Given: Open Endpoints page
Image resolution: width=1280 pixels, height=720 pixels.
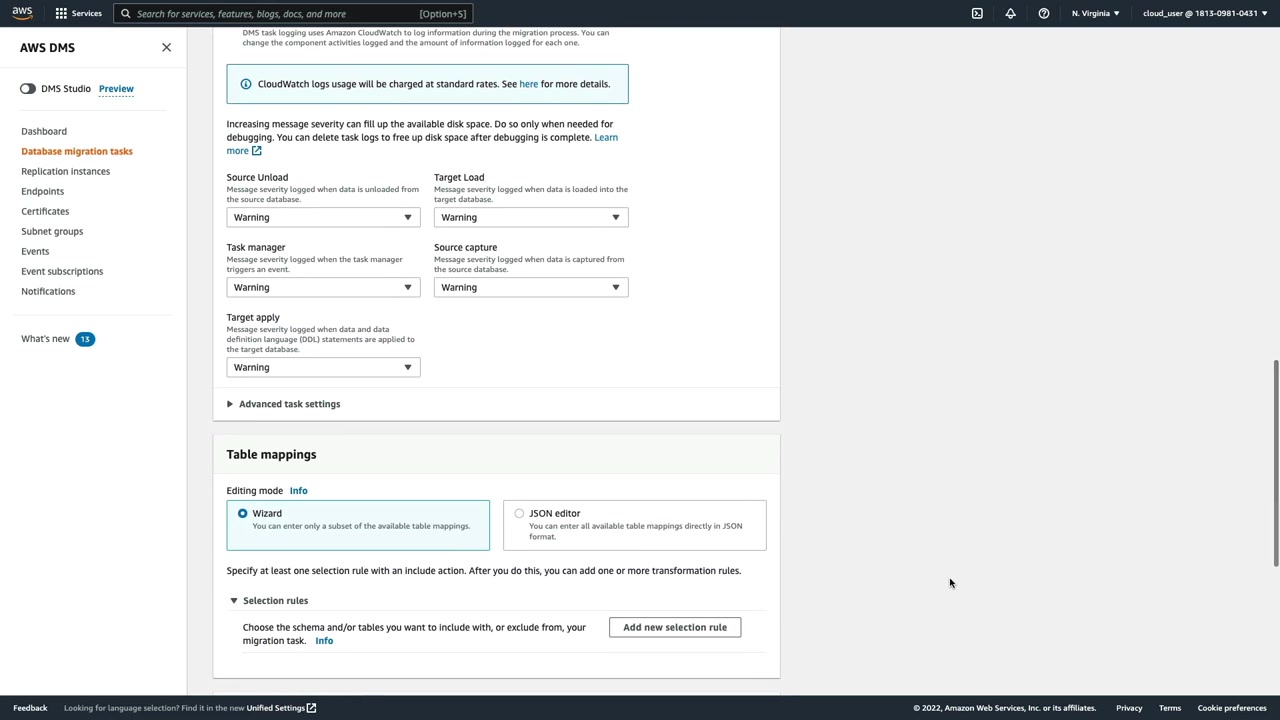Looking at the screenshot, I should tap(42, 191).
